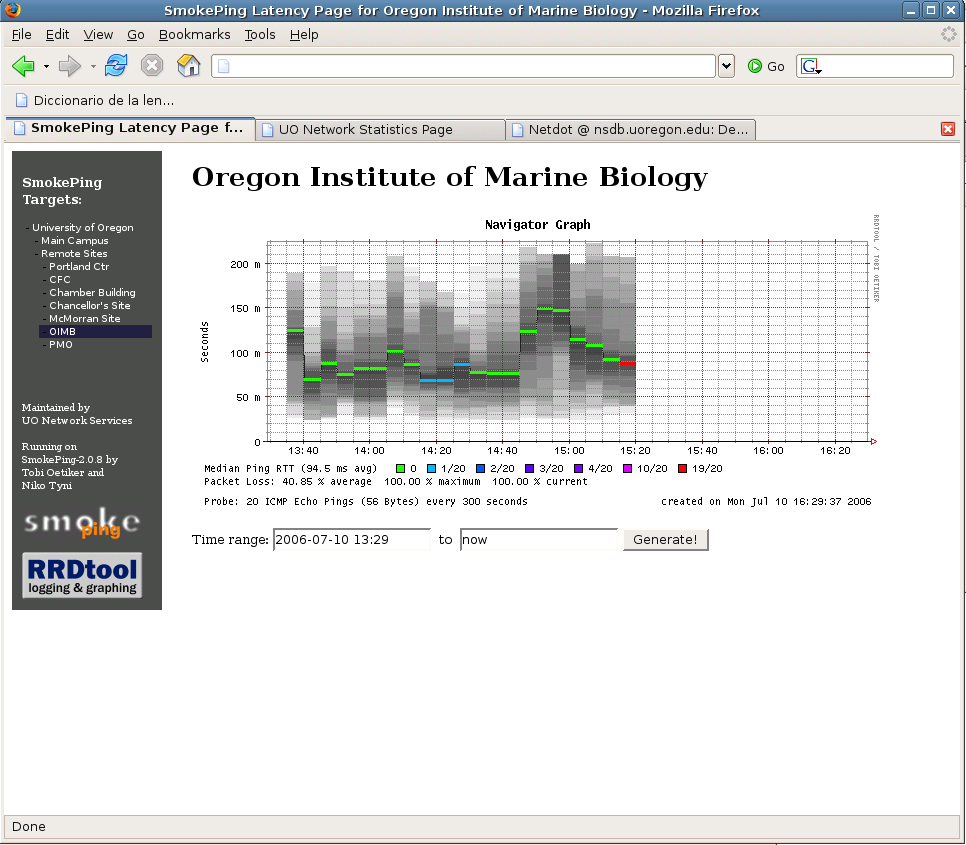Reload the page with the refresh icon
This screenshot has height=845, width=966.
coord(116,66)
